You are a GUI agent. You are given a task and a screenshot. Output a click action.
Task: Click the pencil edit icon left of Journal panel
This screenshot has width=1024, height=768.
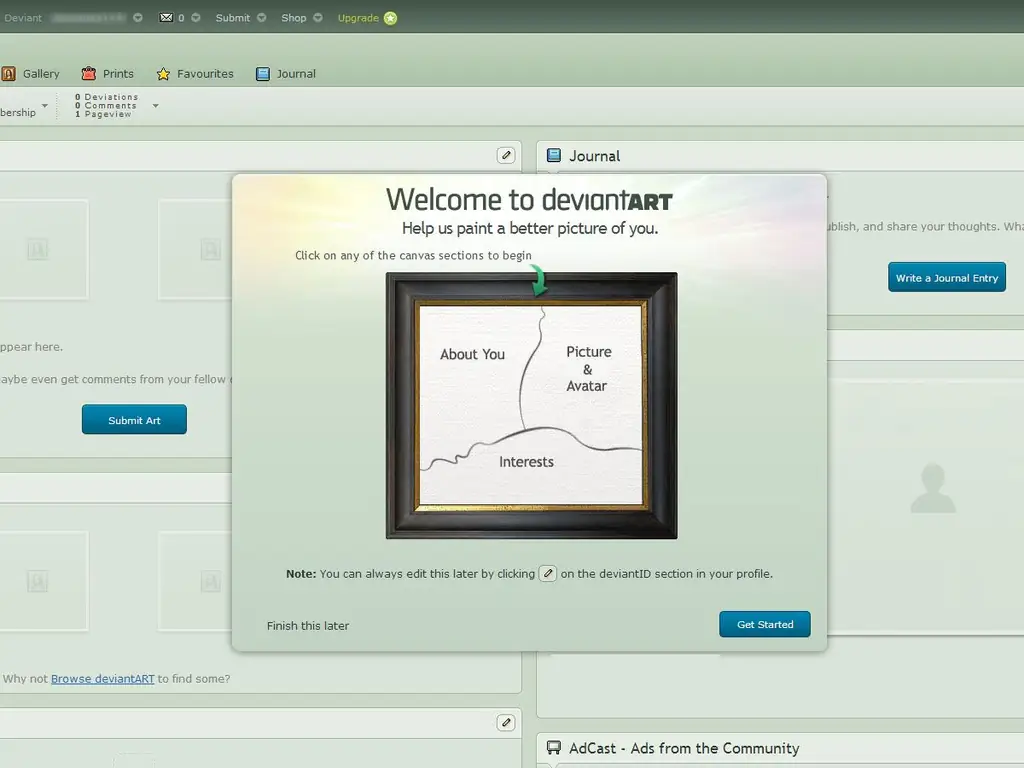tap(505, 155)
